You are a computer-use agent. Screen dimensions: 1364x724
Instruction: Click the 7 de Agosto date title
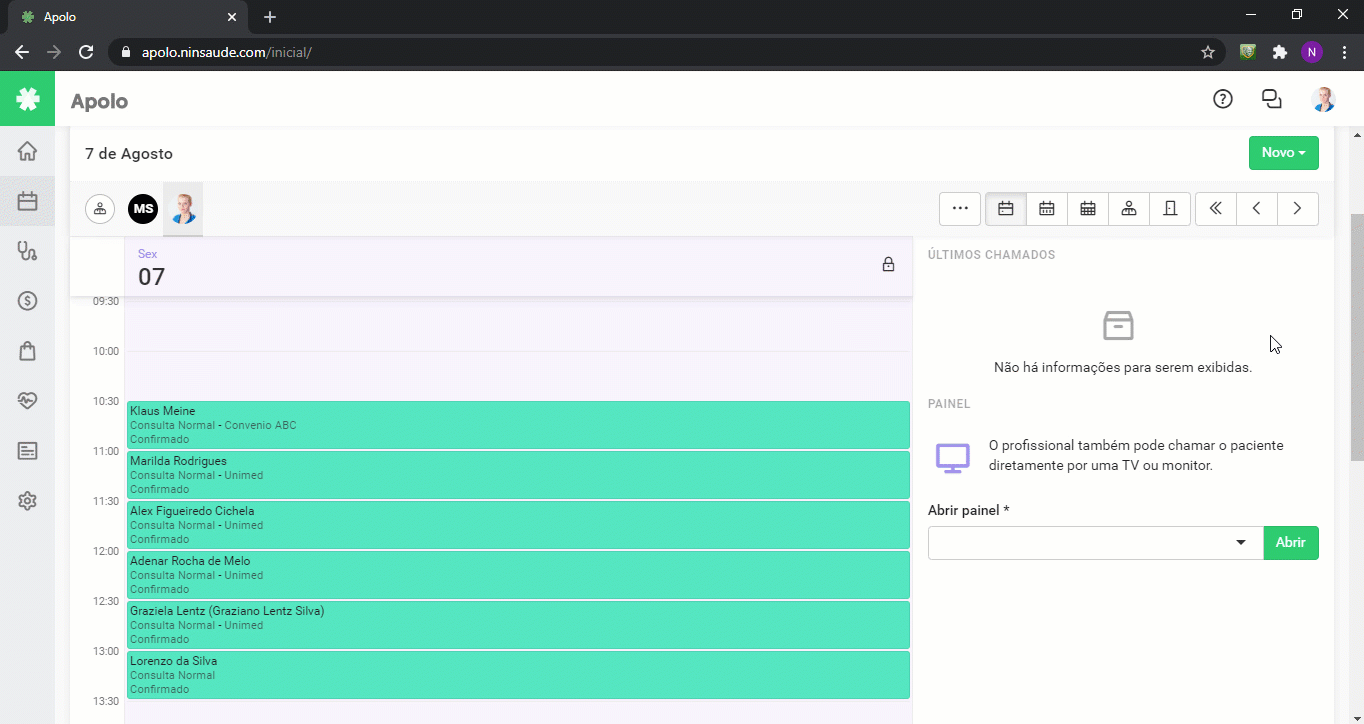(x=129, y=154)
